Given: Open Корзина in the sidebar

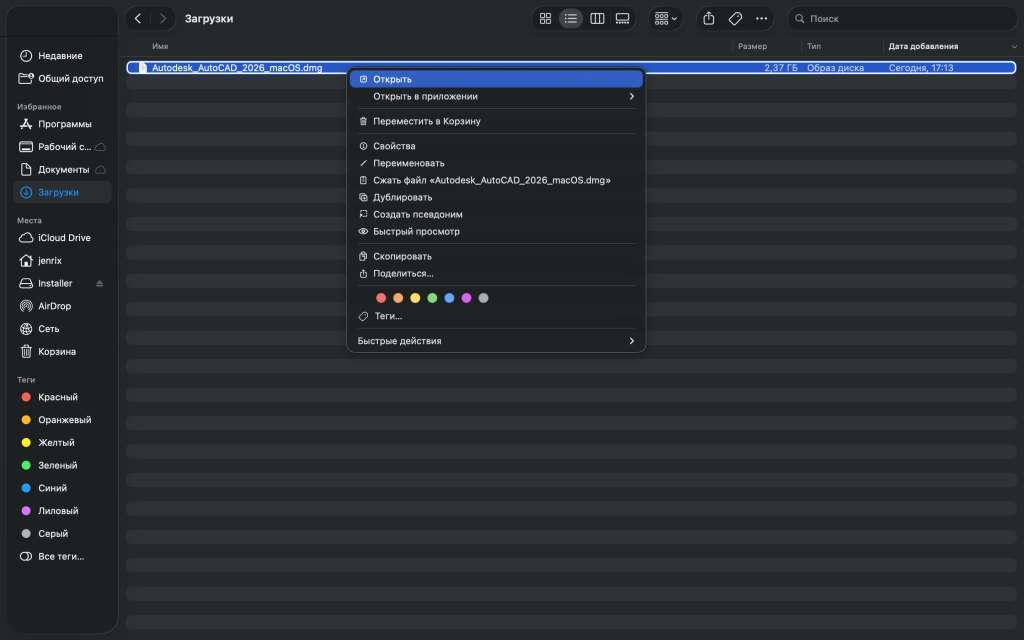Looking at the screenshot, I should (x=62, y=351).
